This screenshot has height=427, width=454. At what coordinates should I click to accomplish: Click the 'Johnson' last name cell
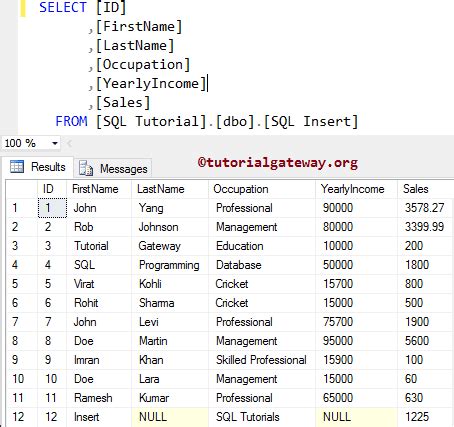[x=170, y=227]
